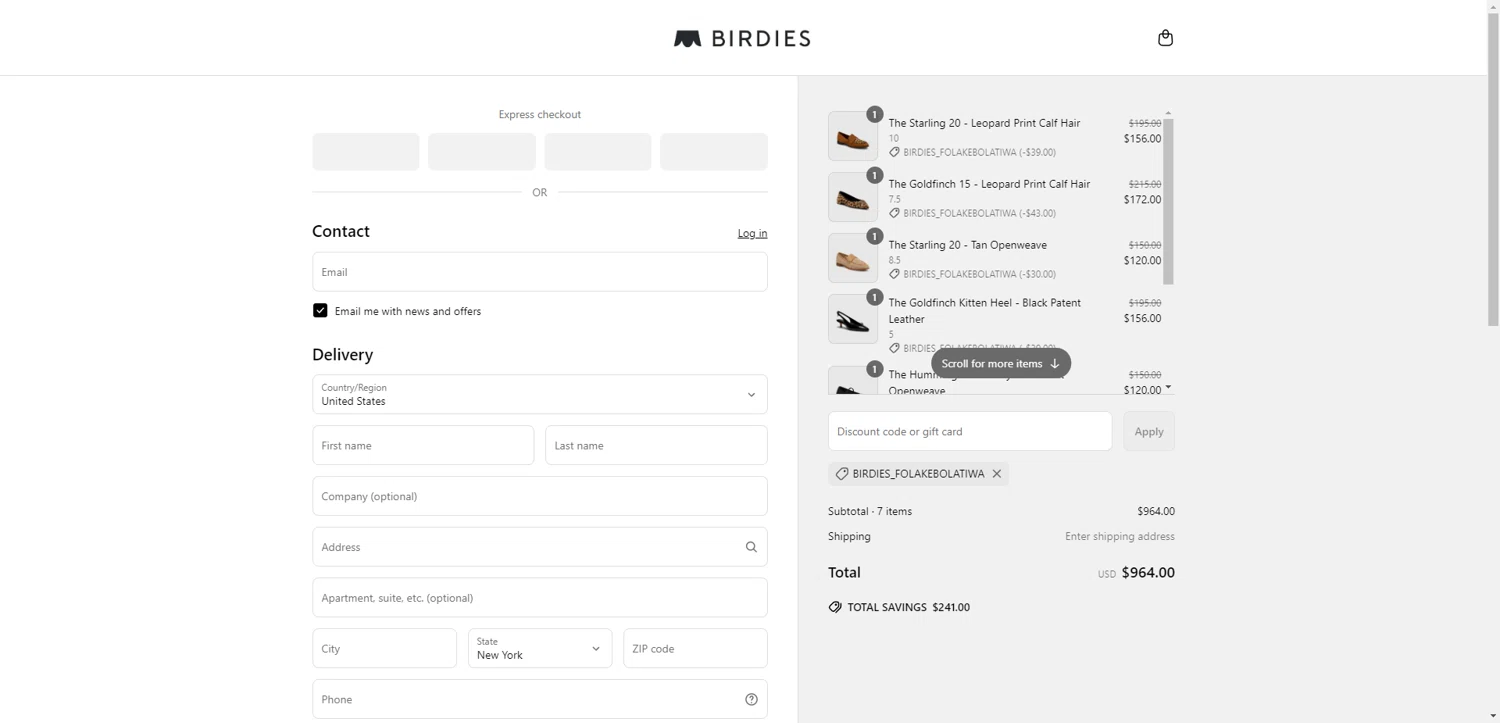Click the Starling 20 Leopard Print shoe thumbnail
Screen dimensions: 1500x723
pyautogui.click(x=853, y=136)
